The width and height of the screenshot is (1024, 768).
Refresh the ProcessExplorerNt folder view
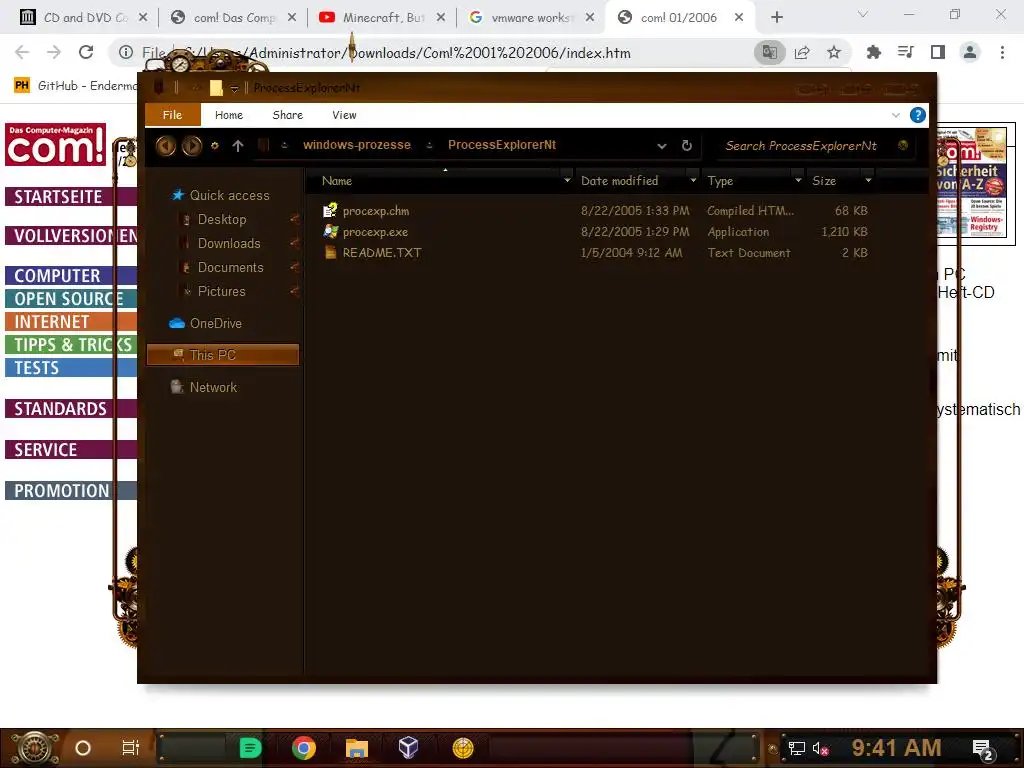[x=686, y=145]
